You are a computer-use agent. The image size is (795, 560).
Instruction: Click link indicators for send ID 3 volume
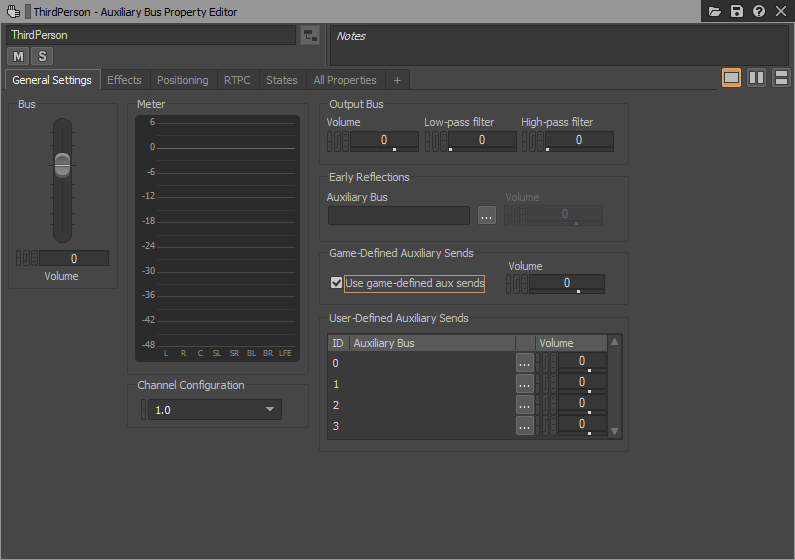pyautogui.click(x=547, y=426)
